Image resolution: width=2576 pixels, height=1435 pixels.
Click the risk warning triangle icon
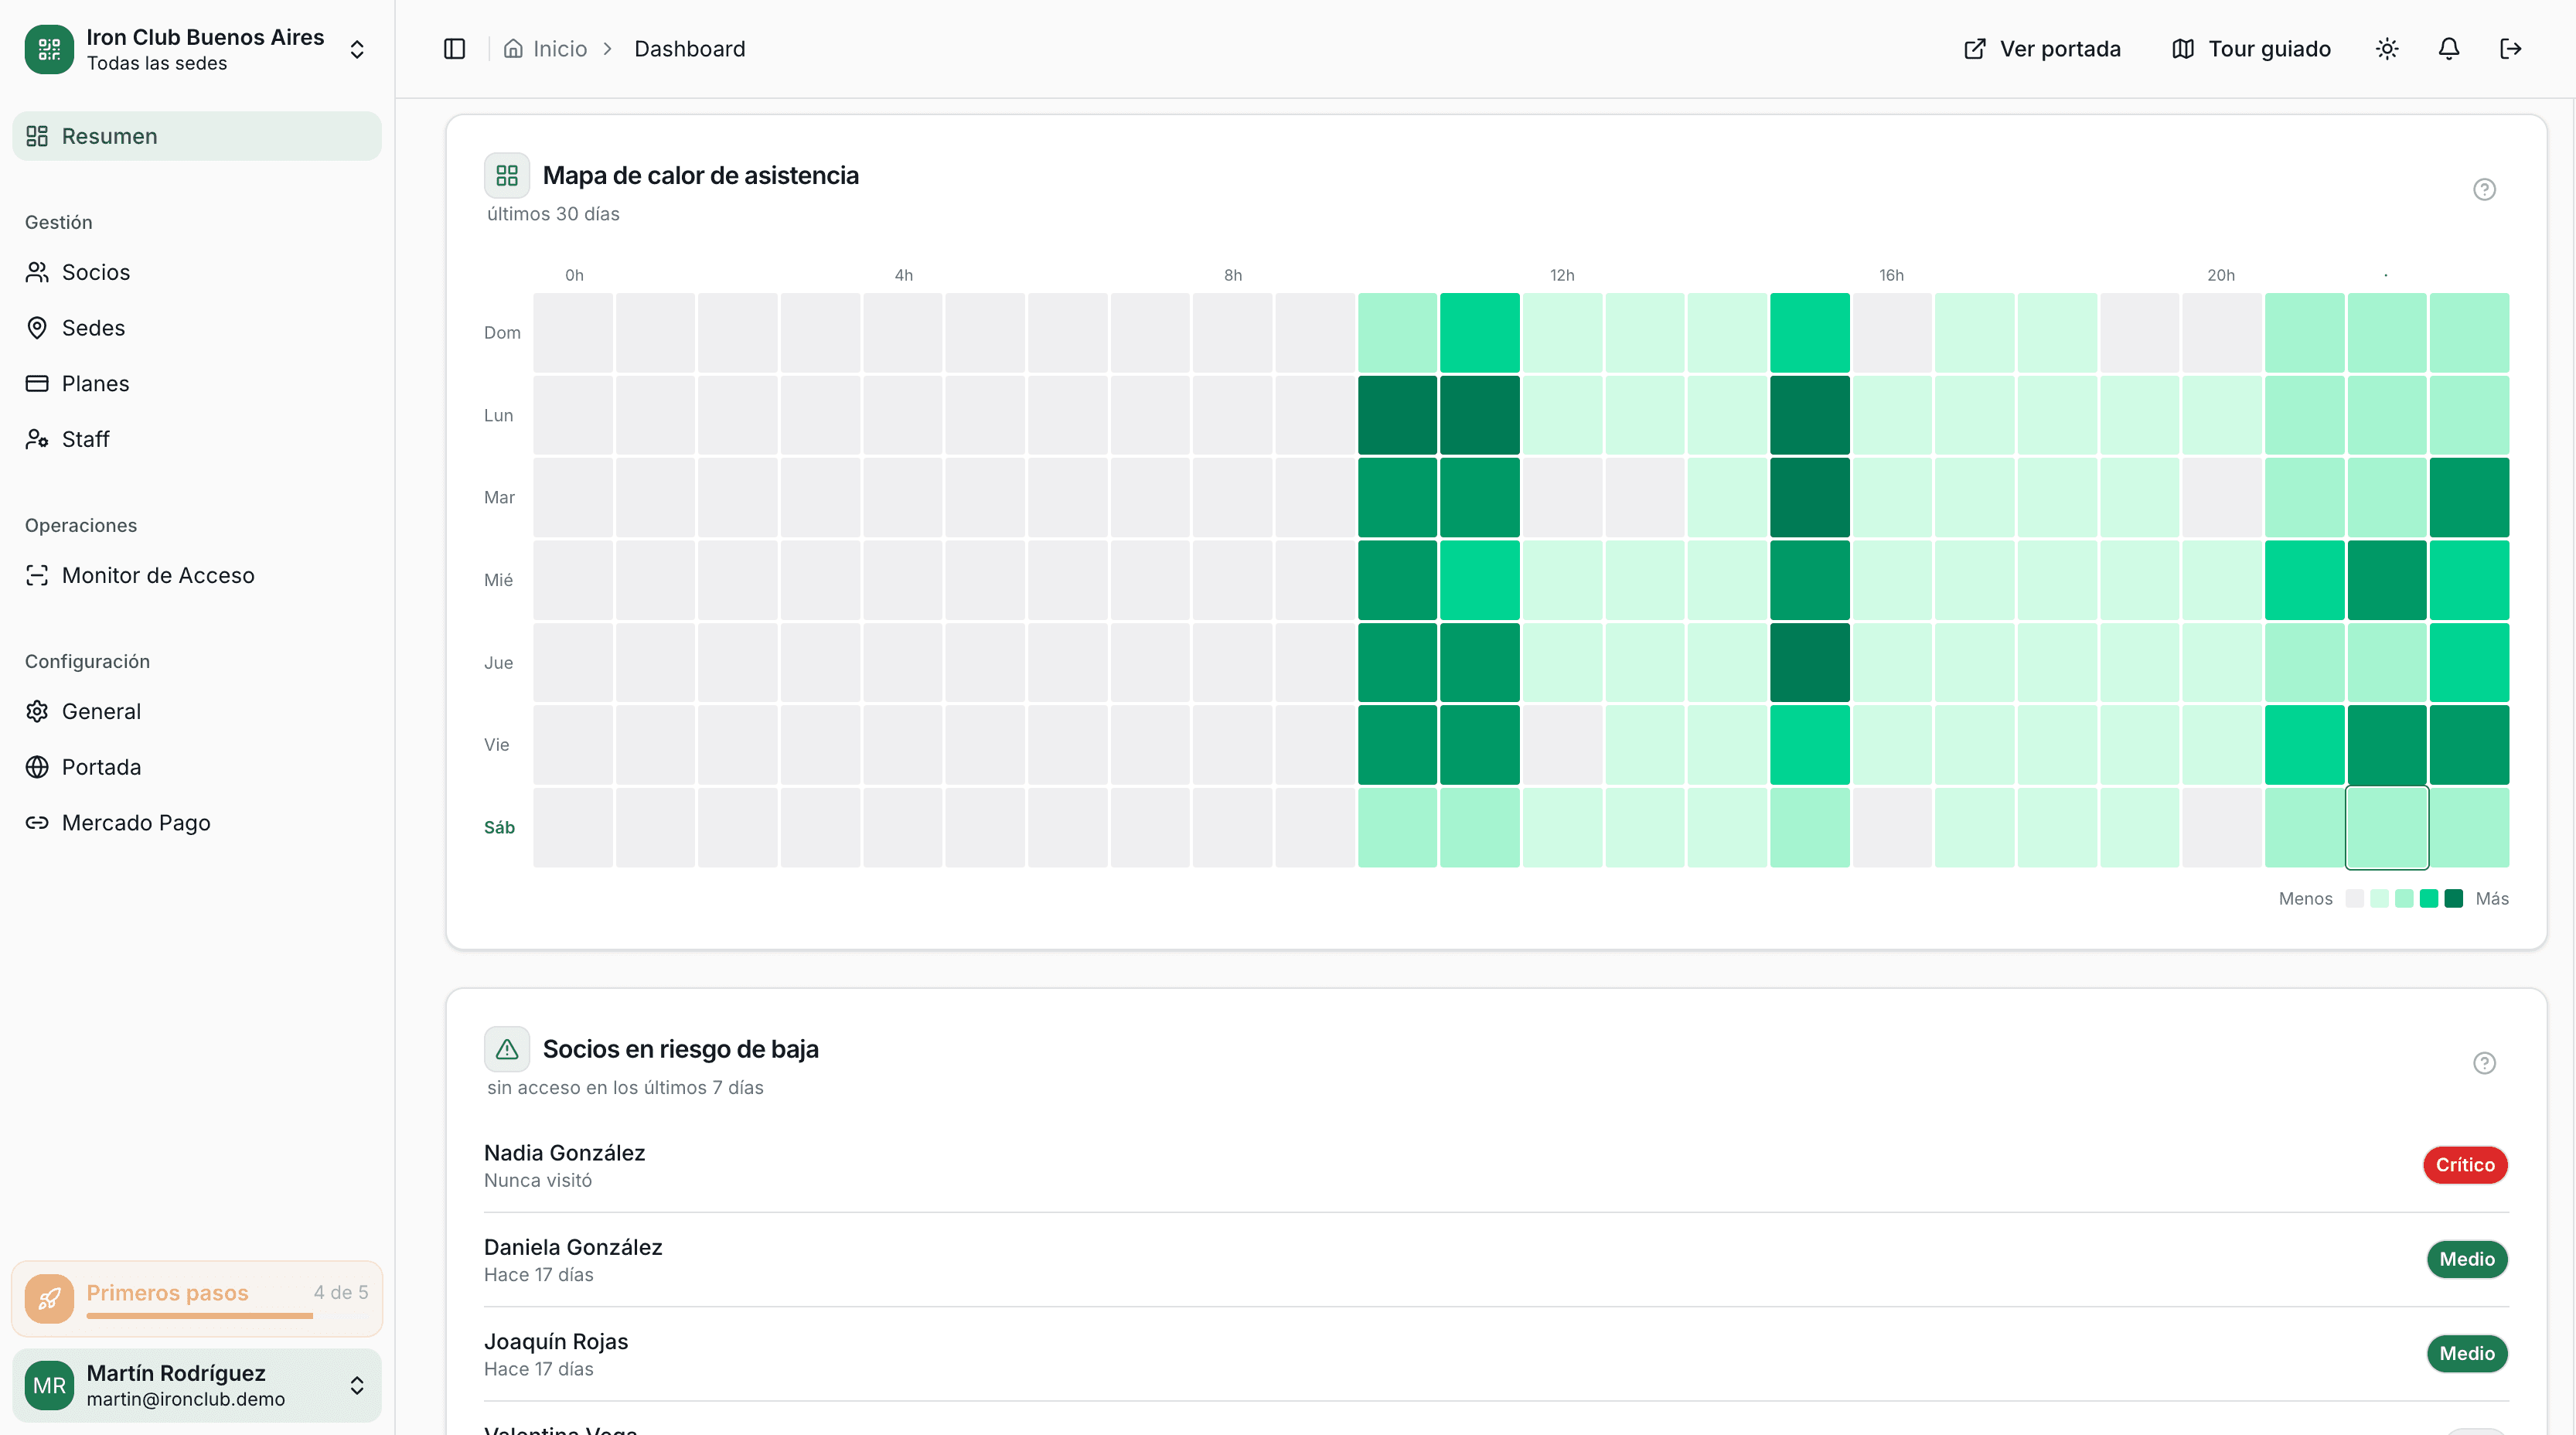(x=507, y=1049)
